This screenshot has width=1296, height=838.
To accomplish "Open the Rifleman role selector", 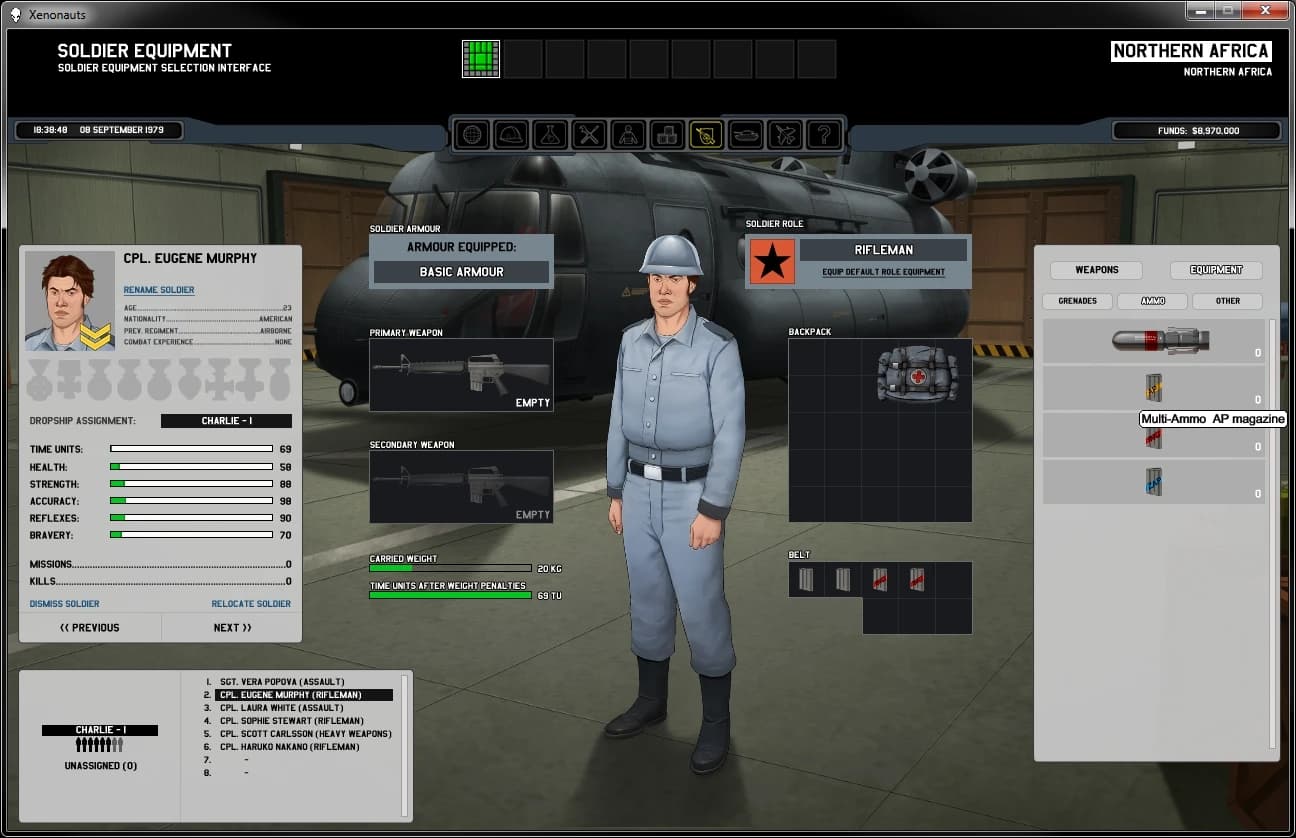I will coord(883,250).
